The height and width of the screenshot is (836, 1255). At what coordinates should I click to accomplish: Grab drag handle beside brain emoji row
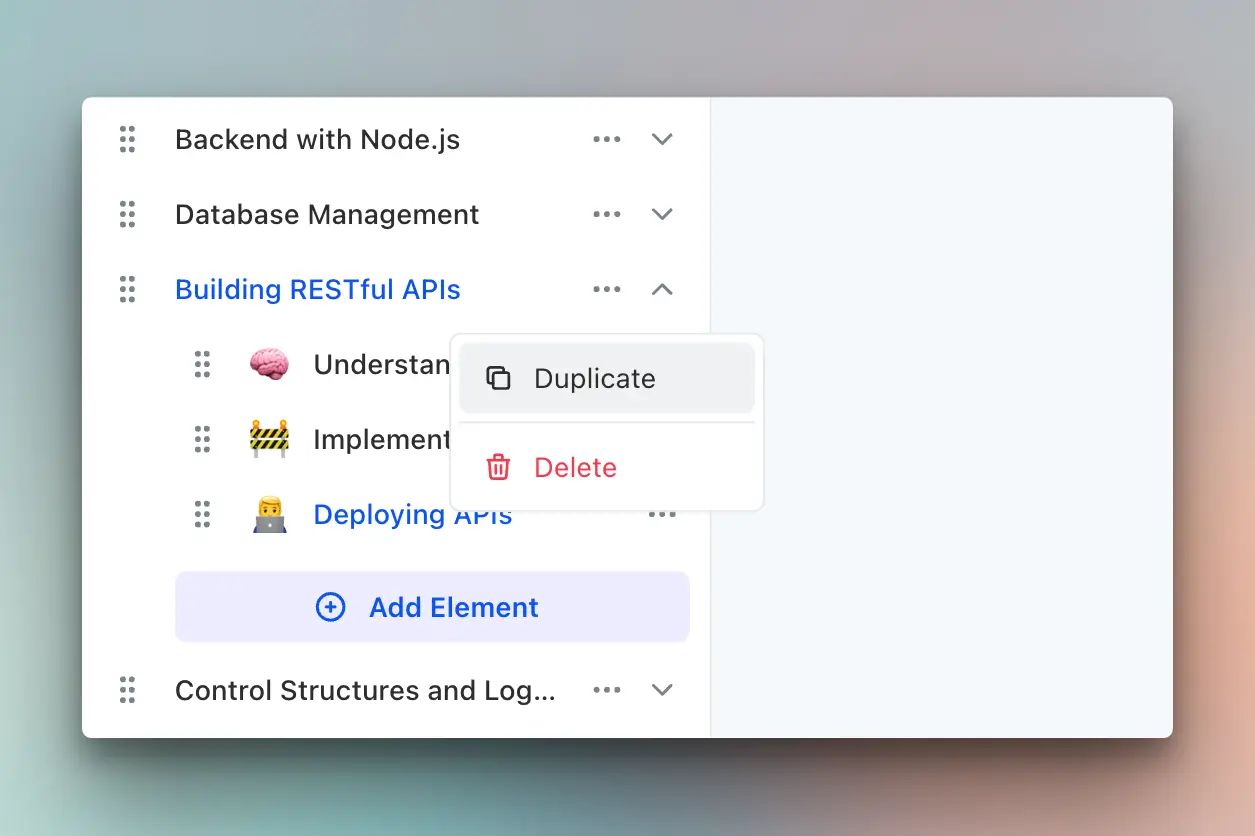click(202, 364)
